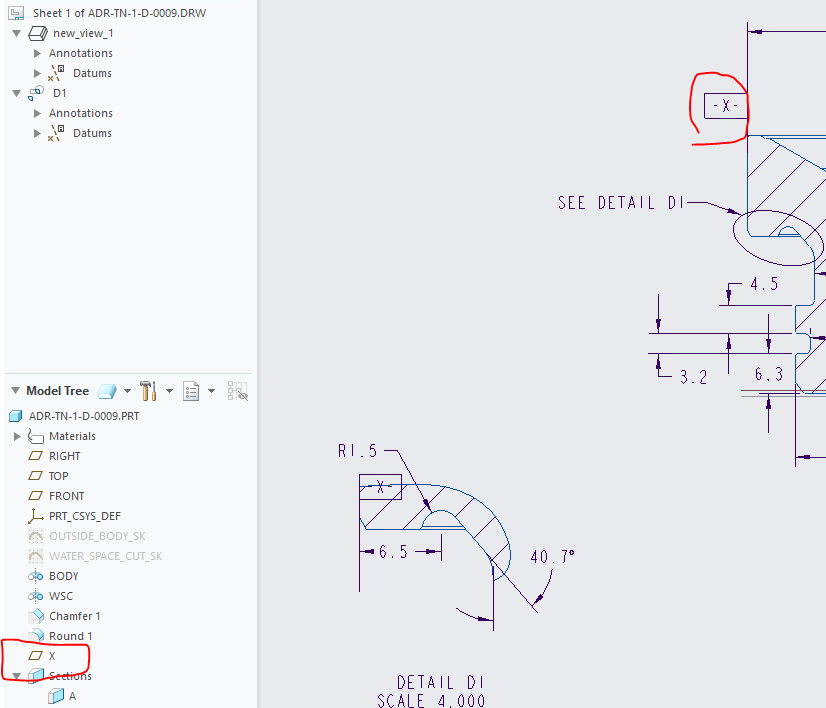
Task: Select the Materials icon in Model Tree
Action: point(35,436)
